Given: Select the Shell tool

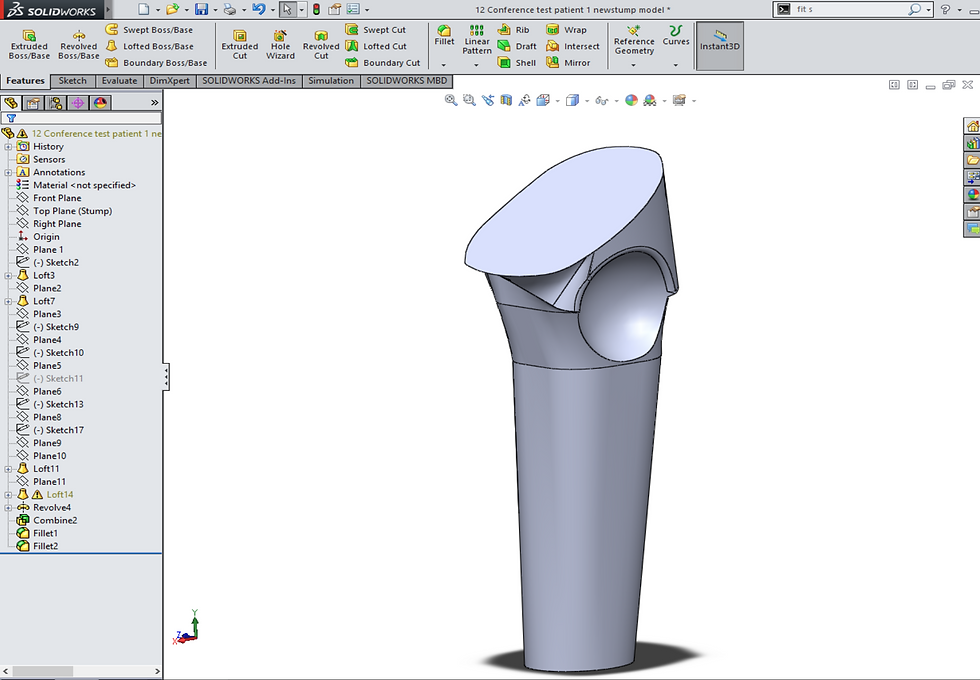Looking at the screenshot, I should (517, 62).
